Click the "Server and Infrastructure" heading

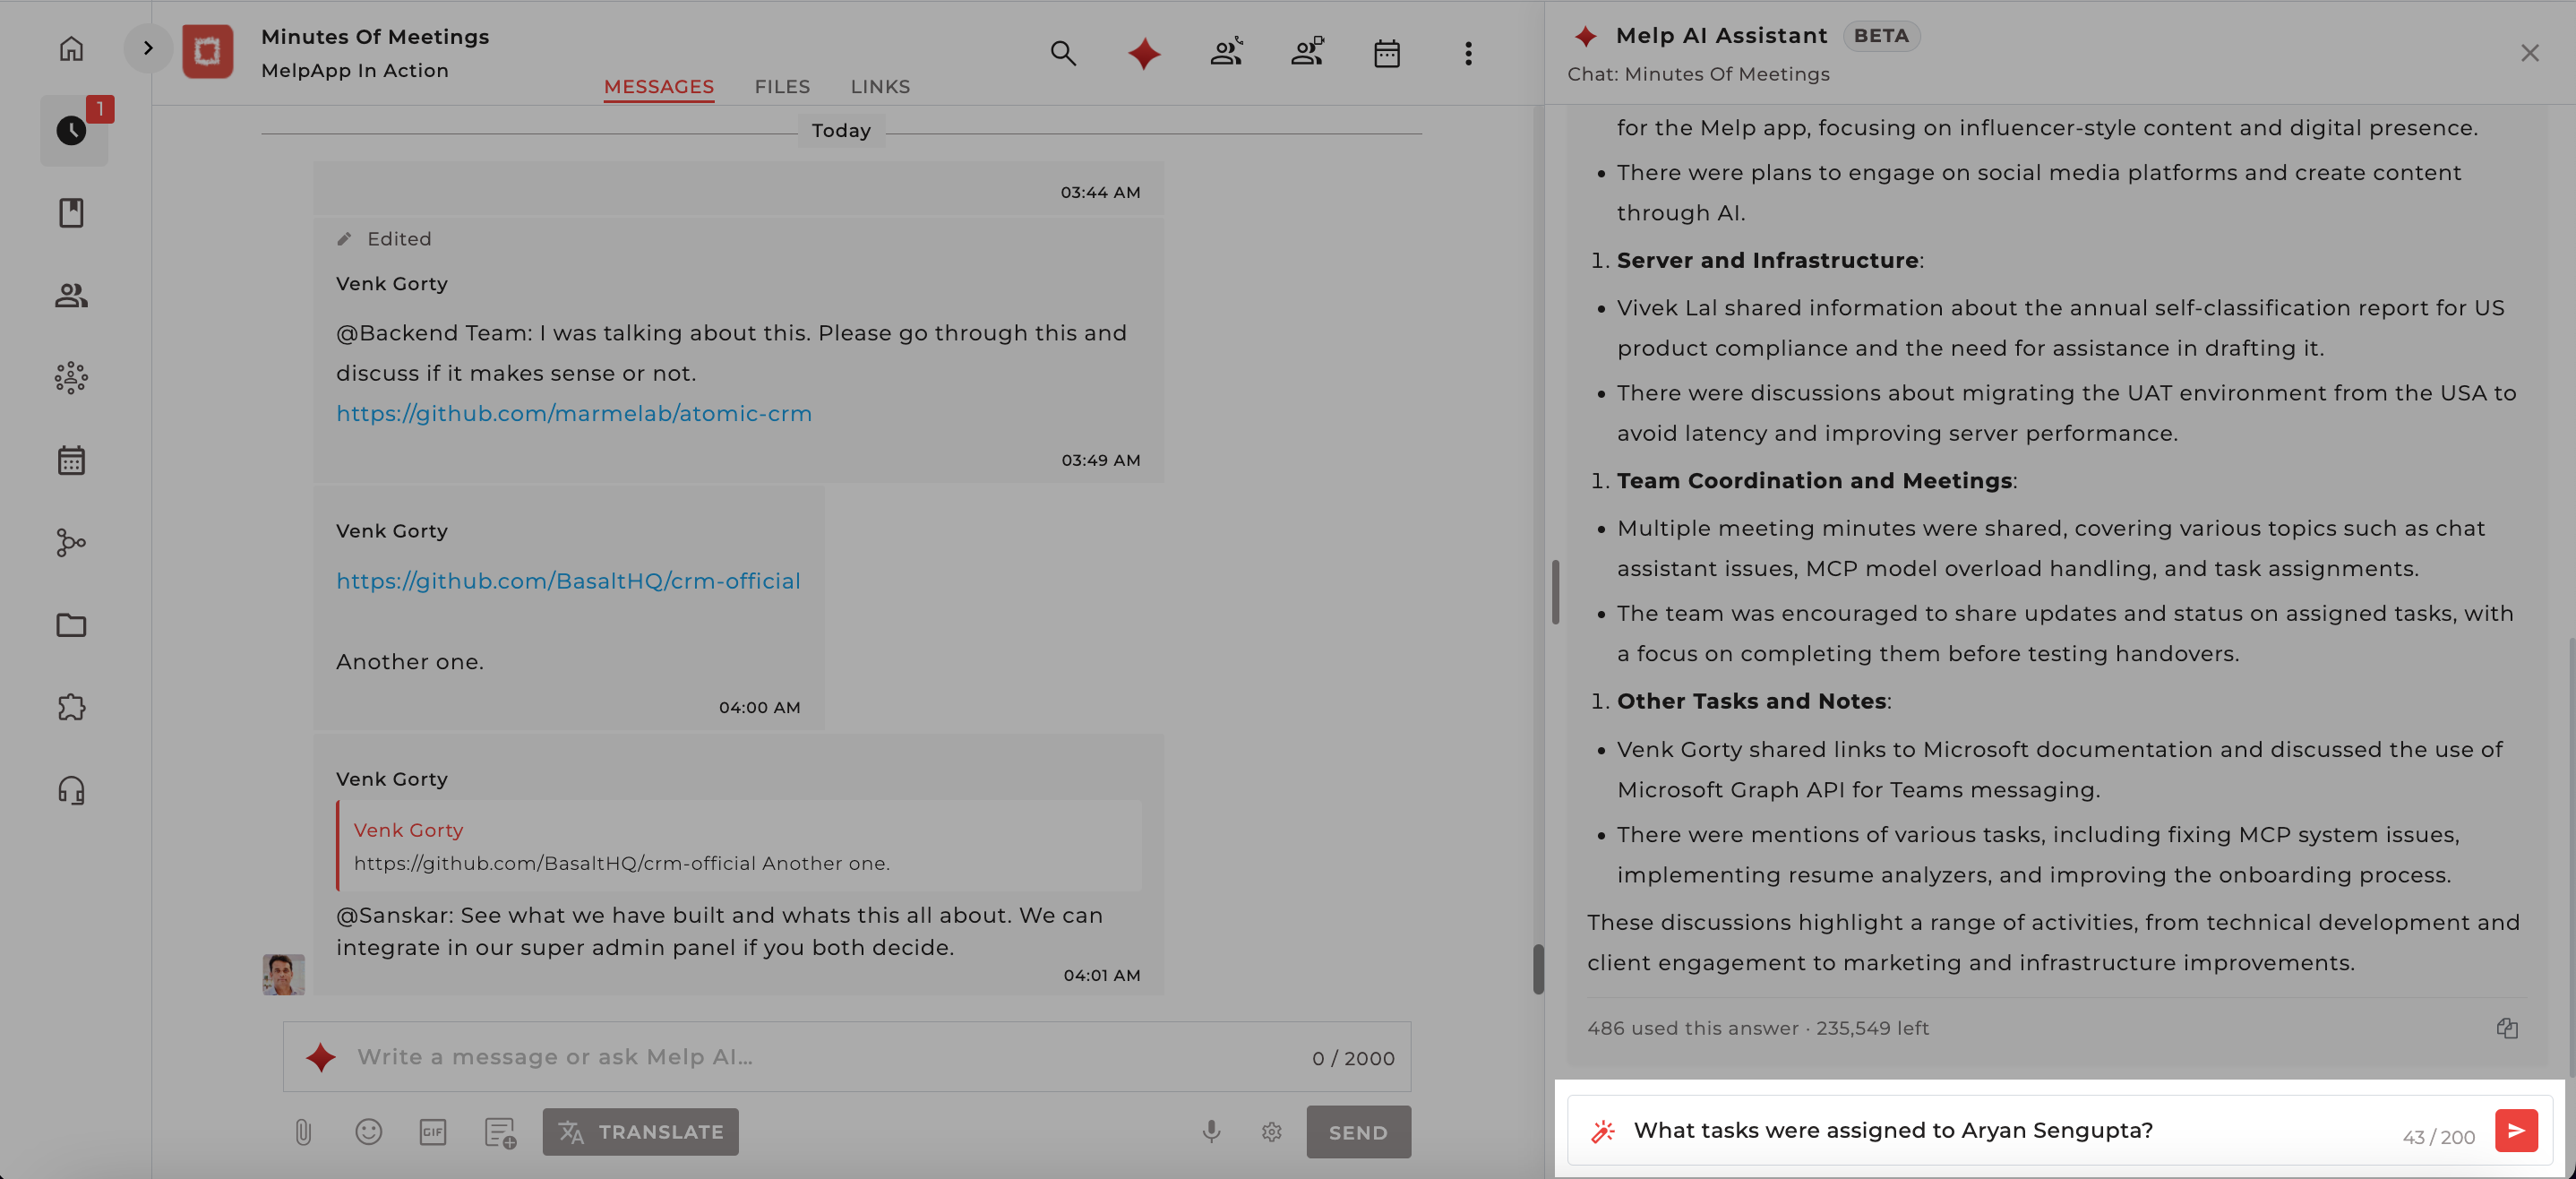(1767, 260)
